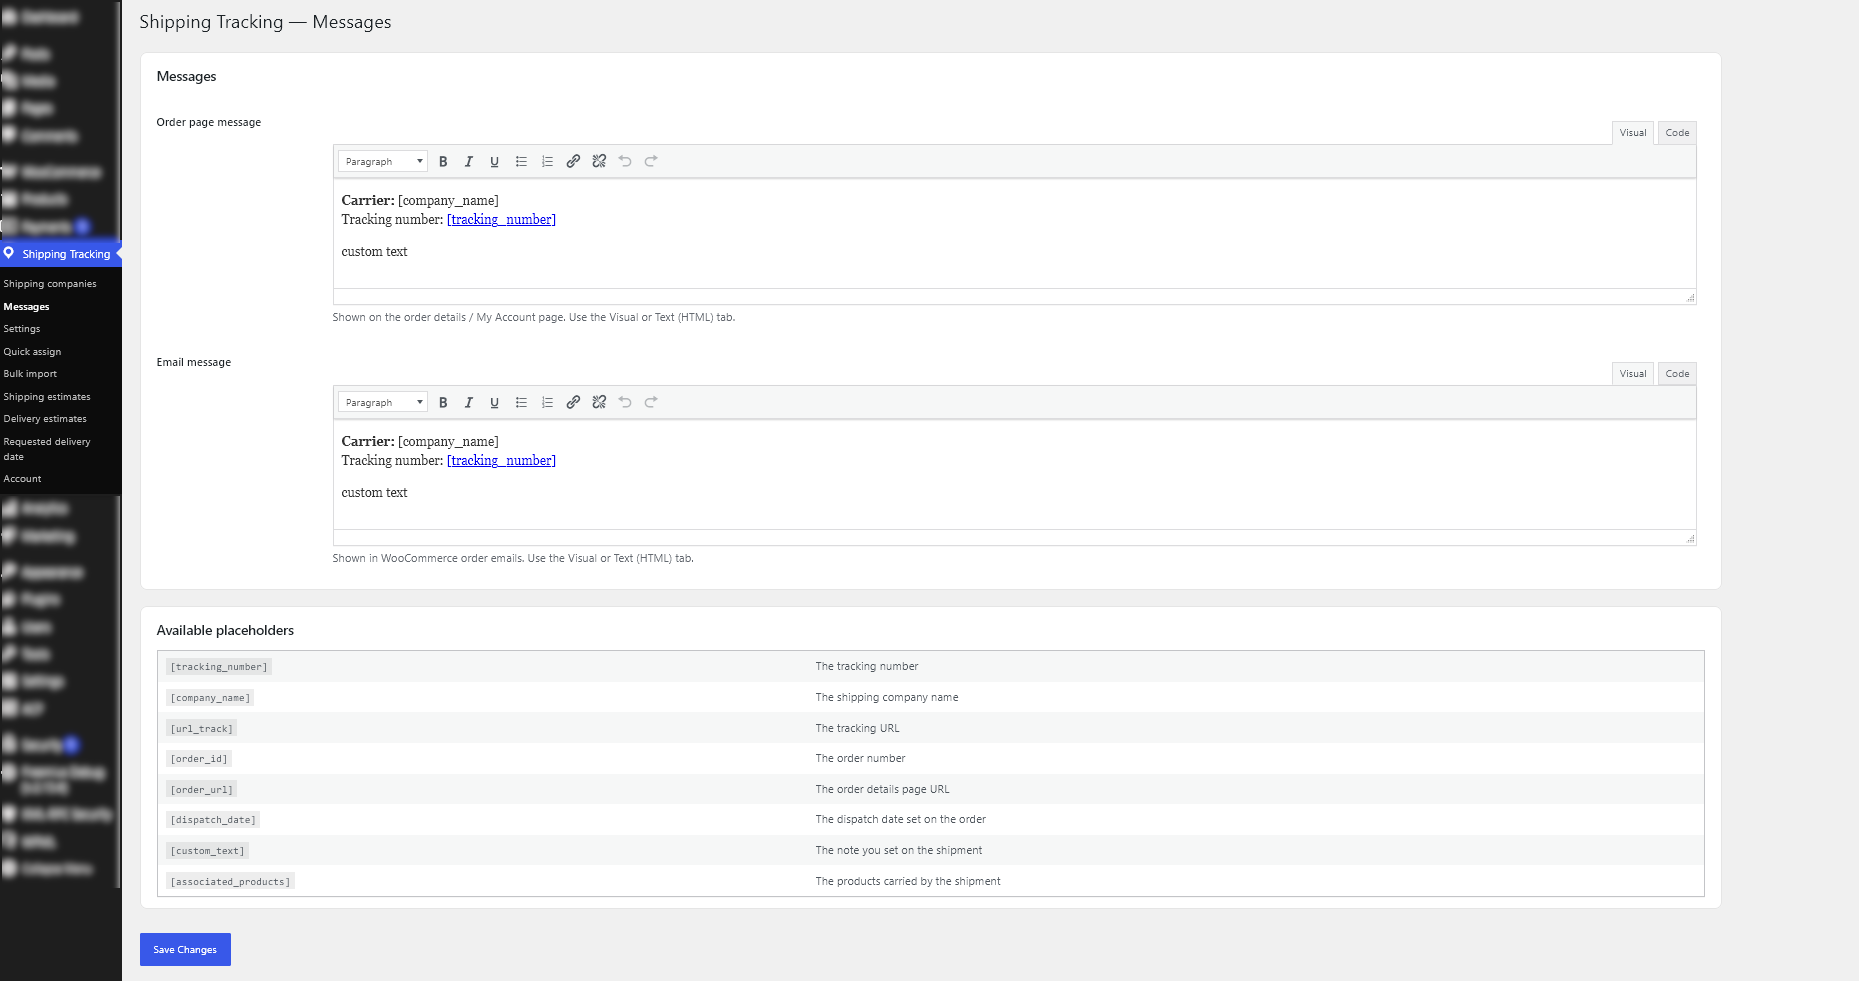The width and height of the screenshot is (1859, 981).
Task: Grab Email message editor resize handle
Action: point(1690,539)
